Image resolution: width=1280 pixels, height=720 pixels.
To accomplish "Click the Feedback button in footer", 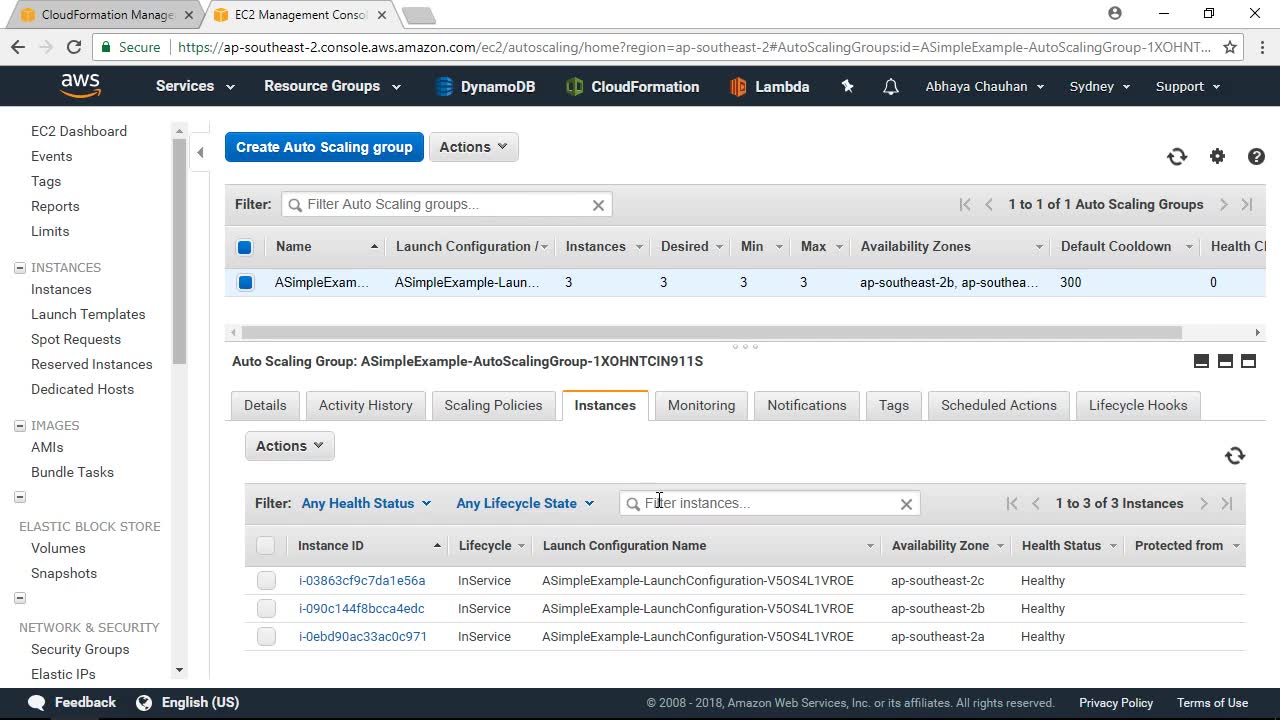I will 73,702.
